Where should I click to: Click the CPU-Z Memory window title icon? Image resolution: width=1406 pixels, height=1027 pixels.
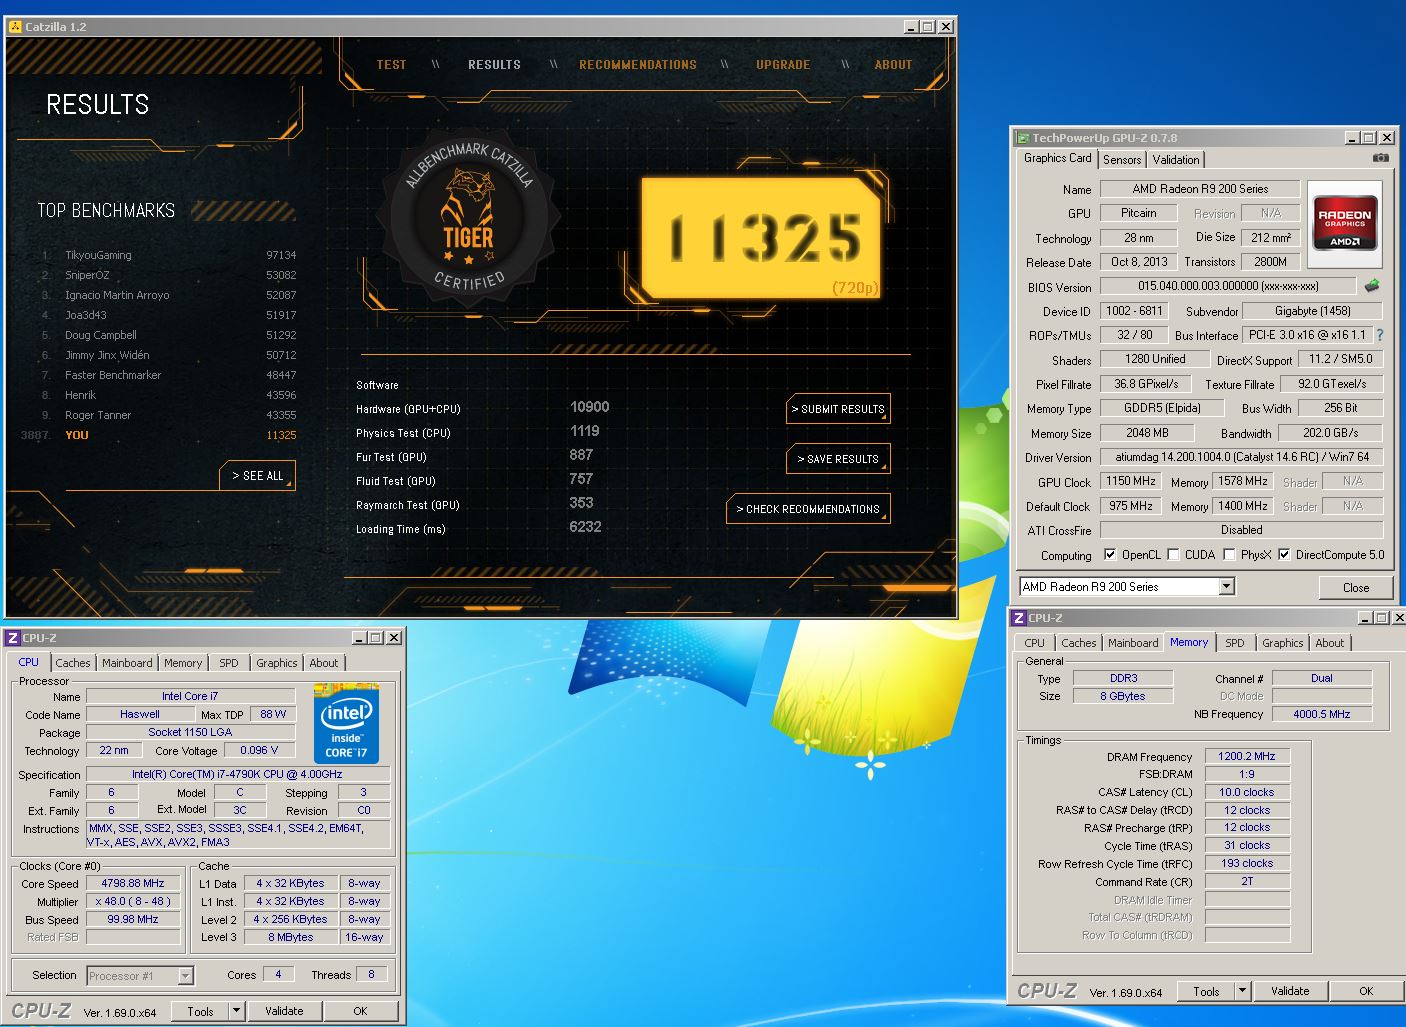1019,618
